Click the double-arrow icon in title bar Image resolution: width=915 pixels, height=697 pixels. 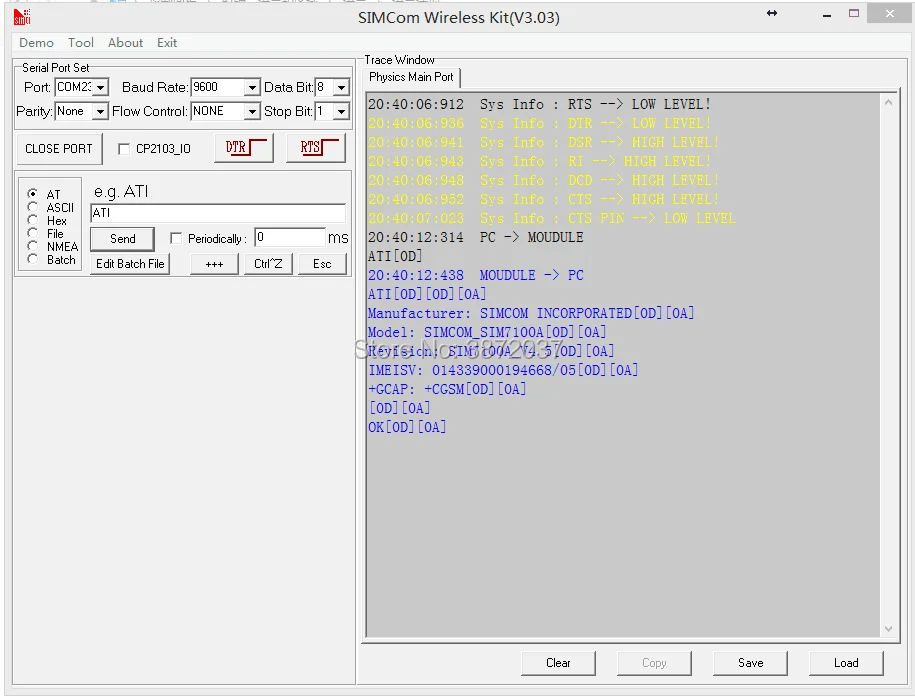772,13
